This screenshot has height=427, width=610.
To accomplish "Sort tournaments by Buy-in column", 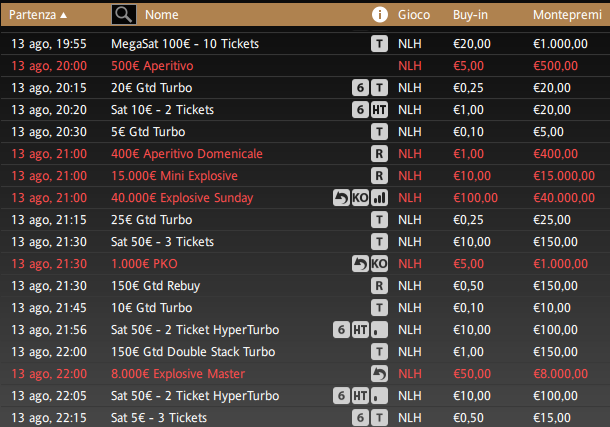I will [470, 14].
